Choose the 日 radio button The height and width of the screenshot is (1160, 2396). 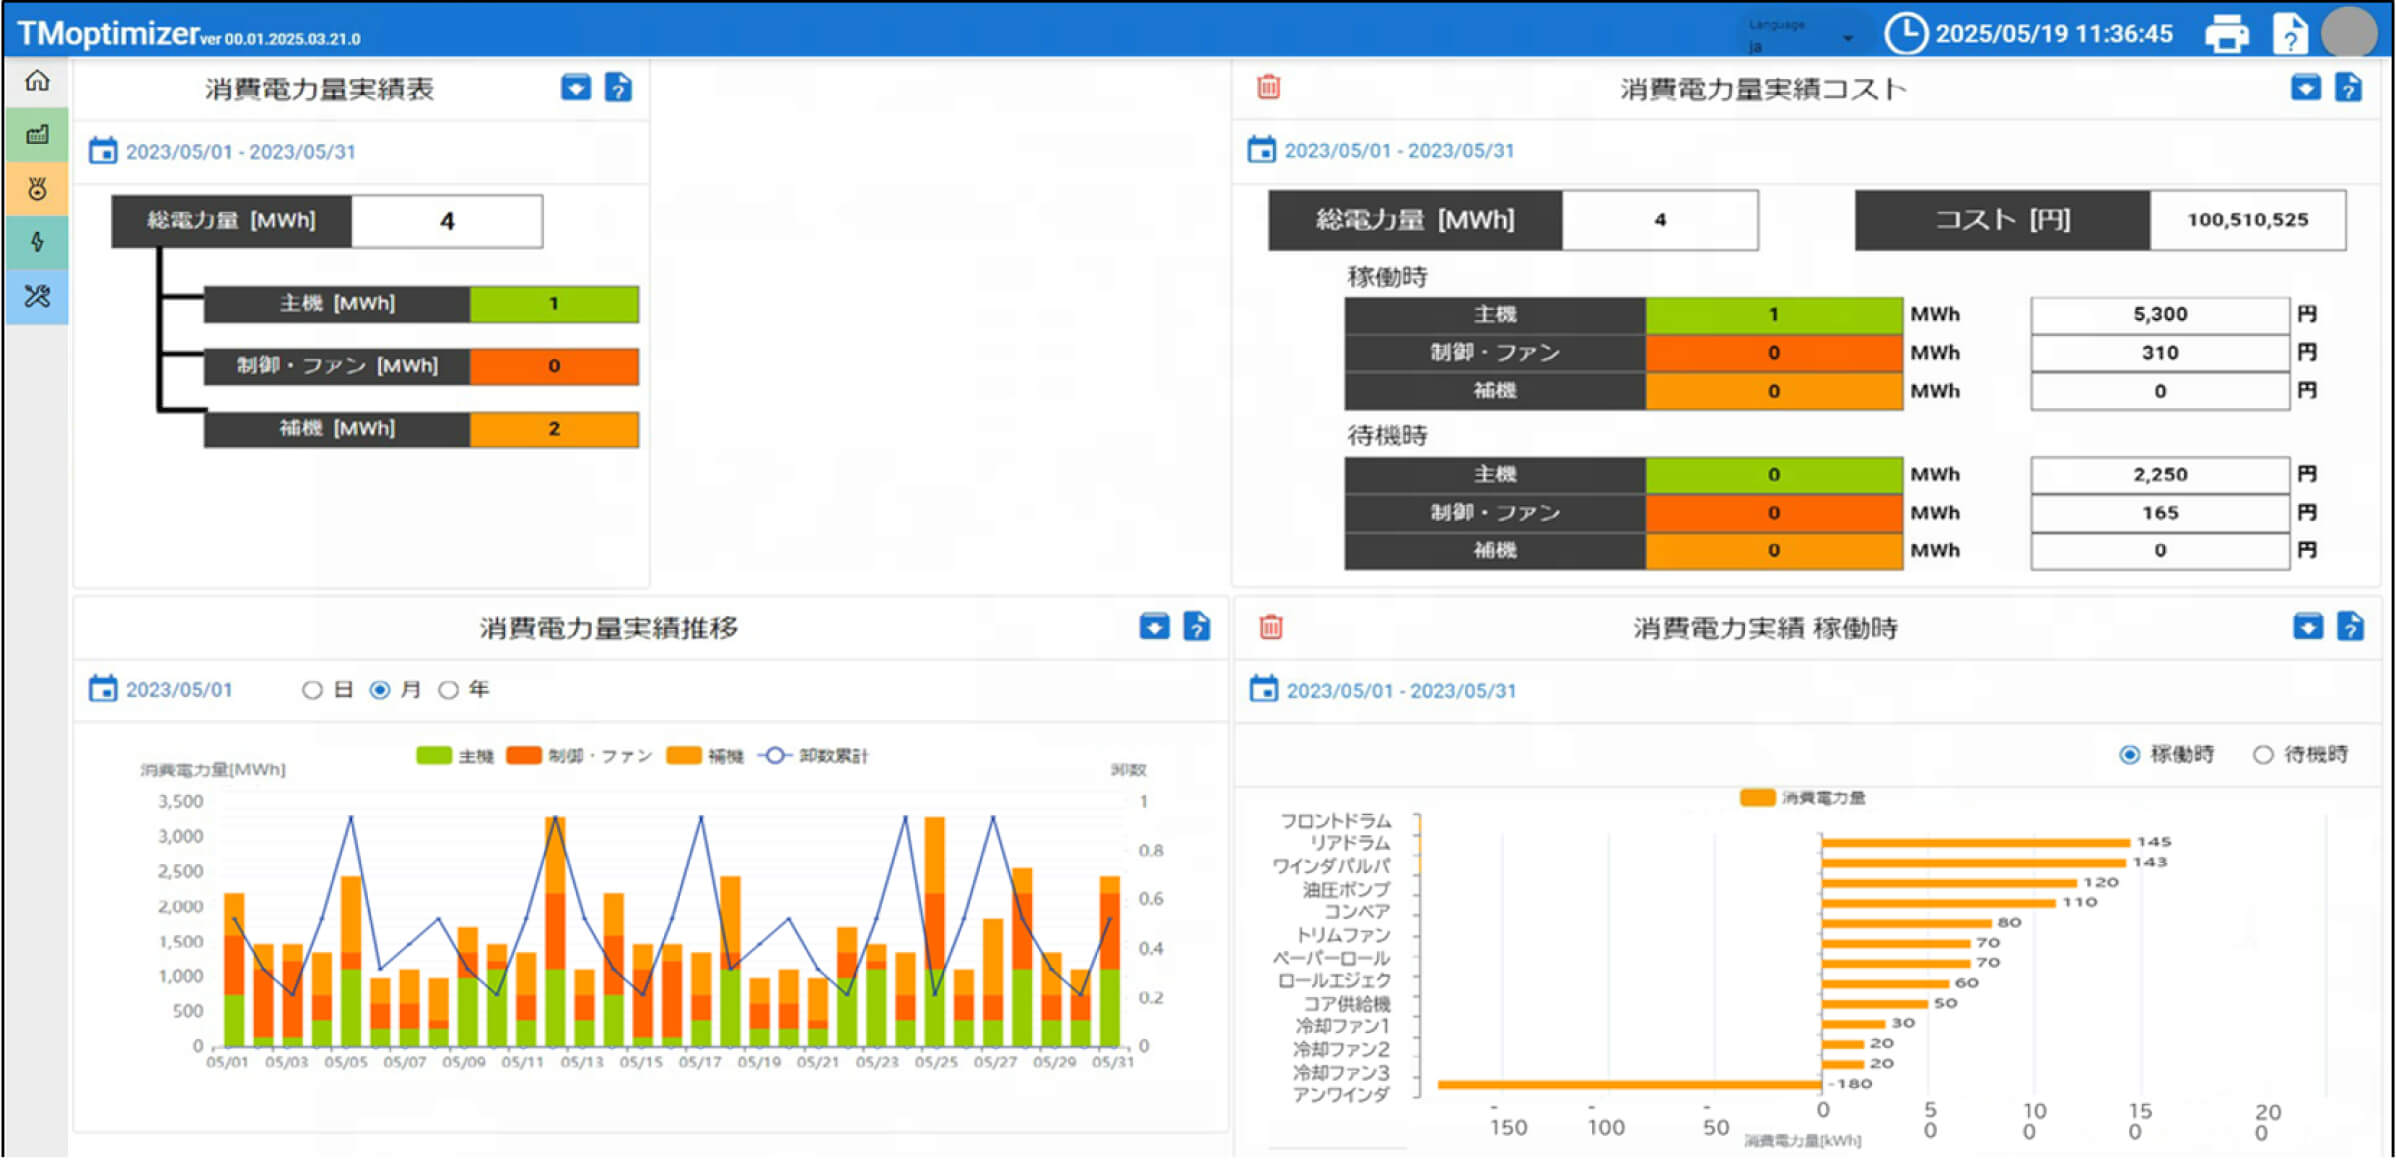click(x=312, y=688)
